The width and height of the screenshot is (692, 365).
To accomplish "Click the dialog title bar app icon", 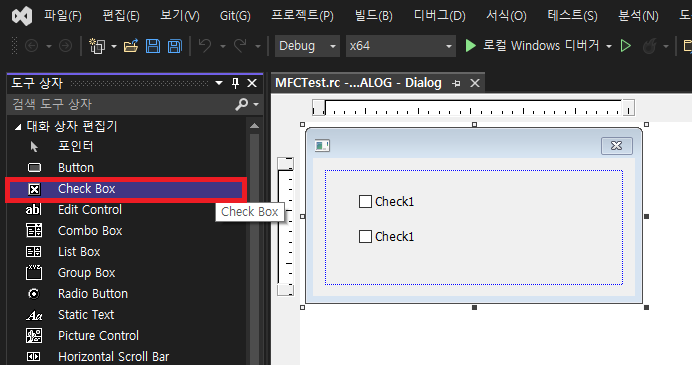I will point(322,146).
